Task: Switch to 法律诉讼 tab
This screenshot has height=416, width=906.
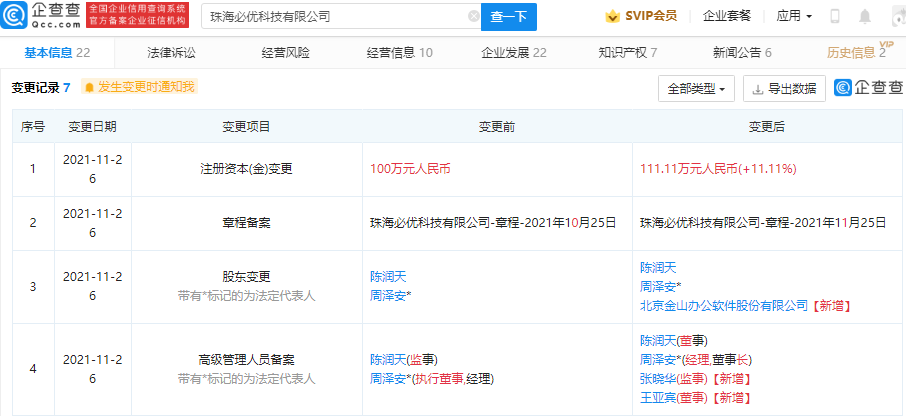Action: pos(172,53)
